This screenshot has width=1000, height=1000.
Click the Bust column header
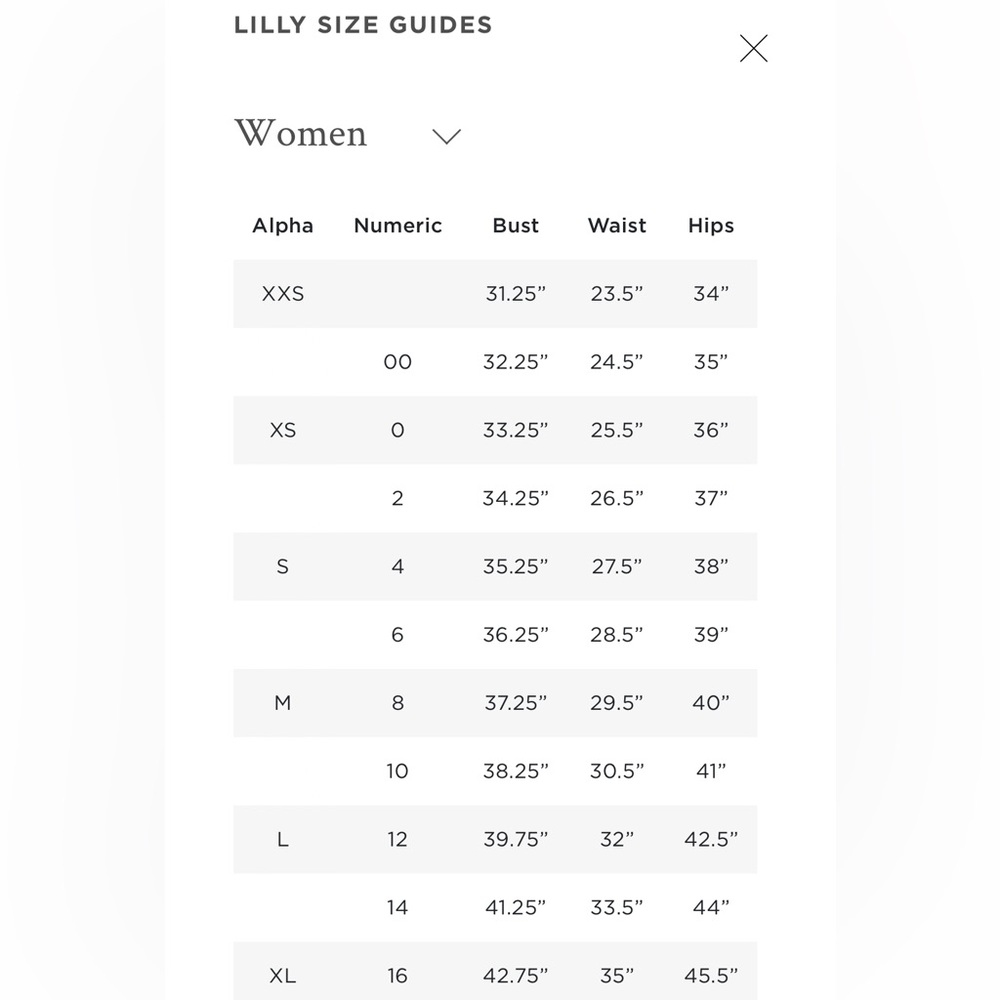[x=515, y=226]
